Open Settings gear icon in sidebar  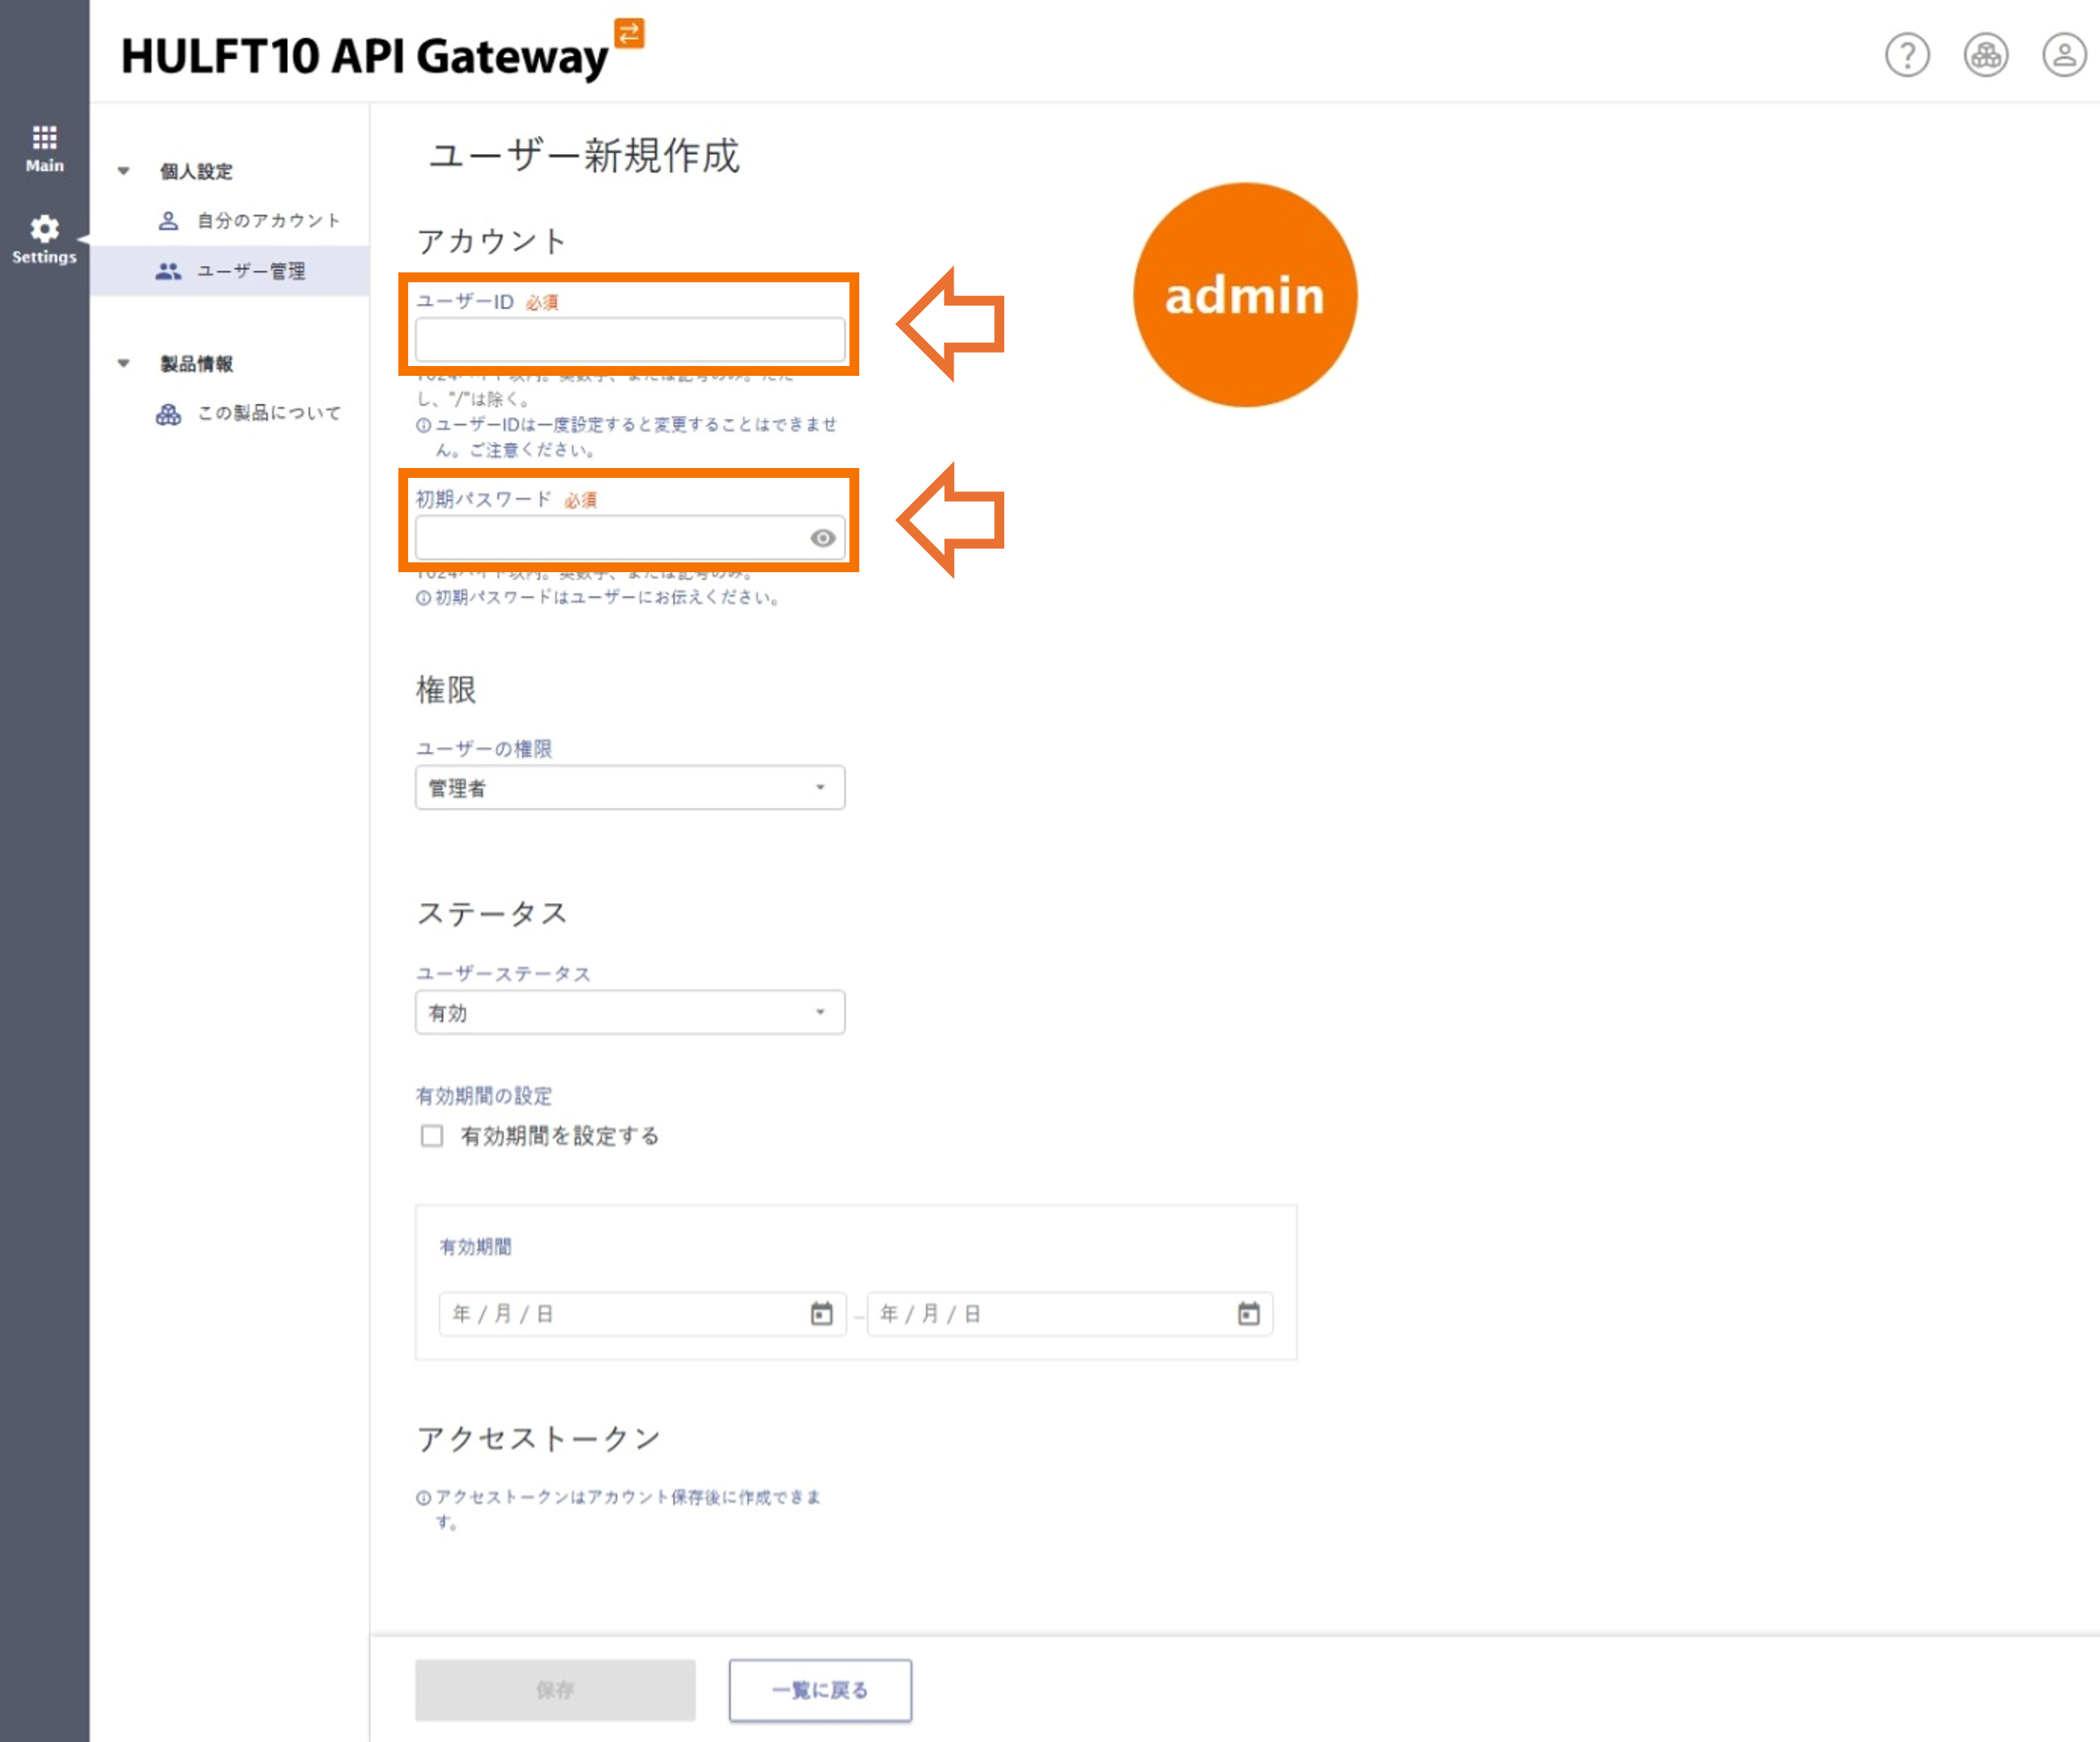tap(44, 229)
